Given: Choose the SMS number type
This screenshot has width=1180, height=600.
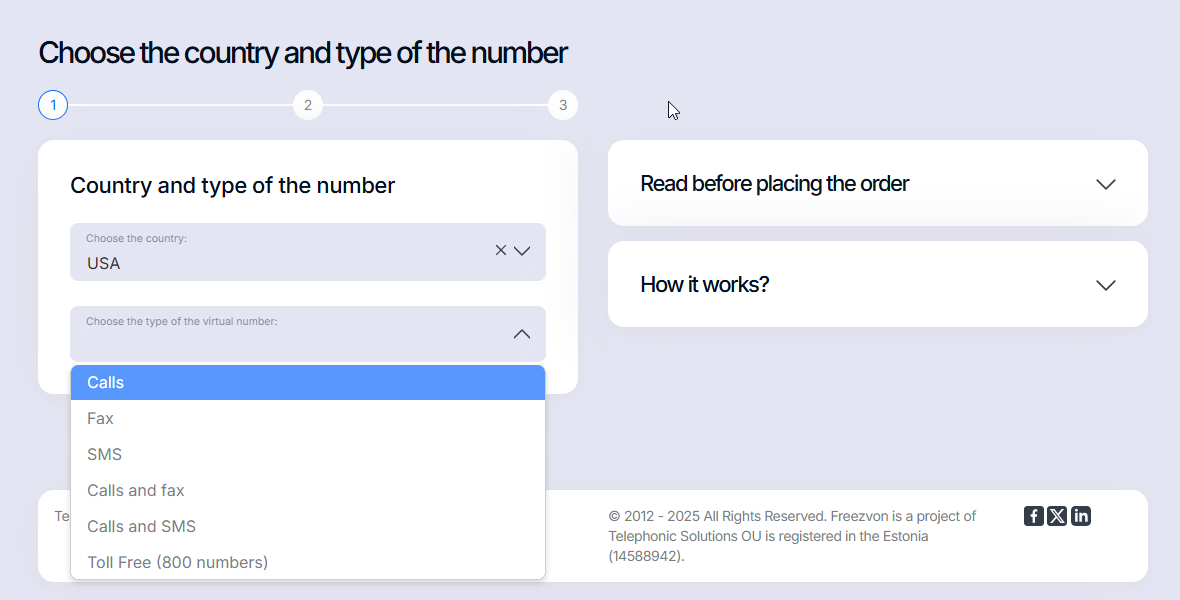Looking at the screenshot, I should tap(308, 455).
